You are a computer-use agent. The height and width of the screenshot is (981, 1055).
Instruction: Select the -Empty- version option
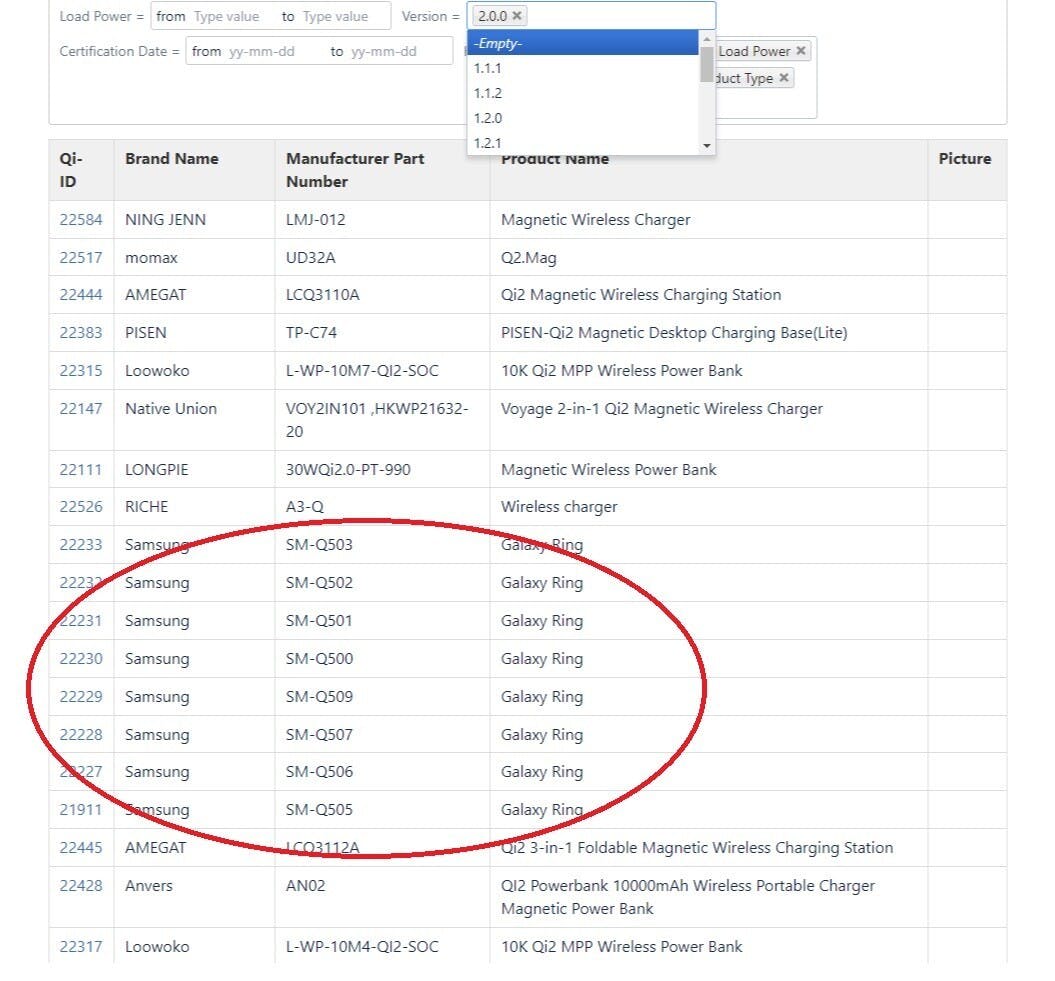[583, 43]
